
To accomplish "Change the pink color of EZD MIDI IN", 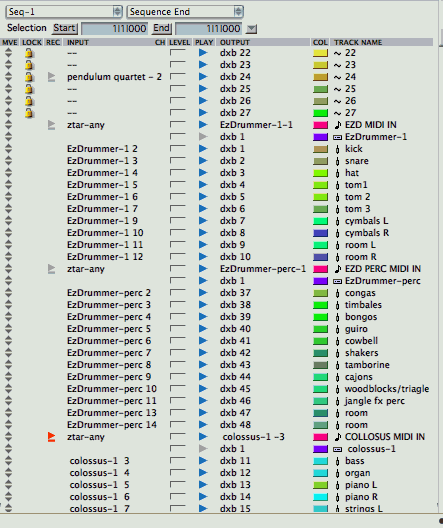I will [320, 125].
